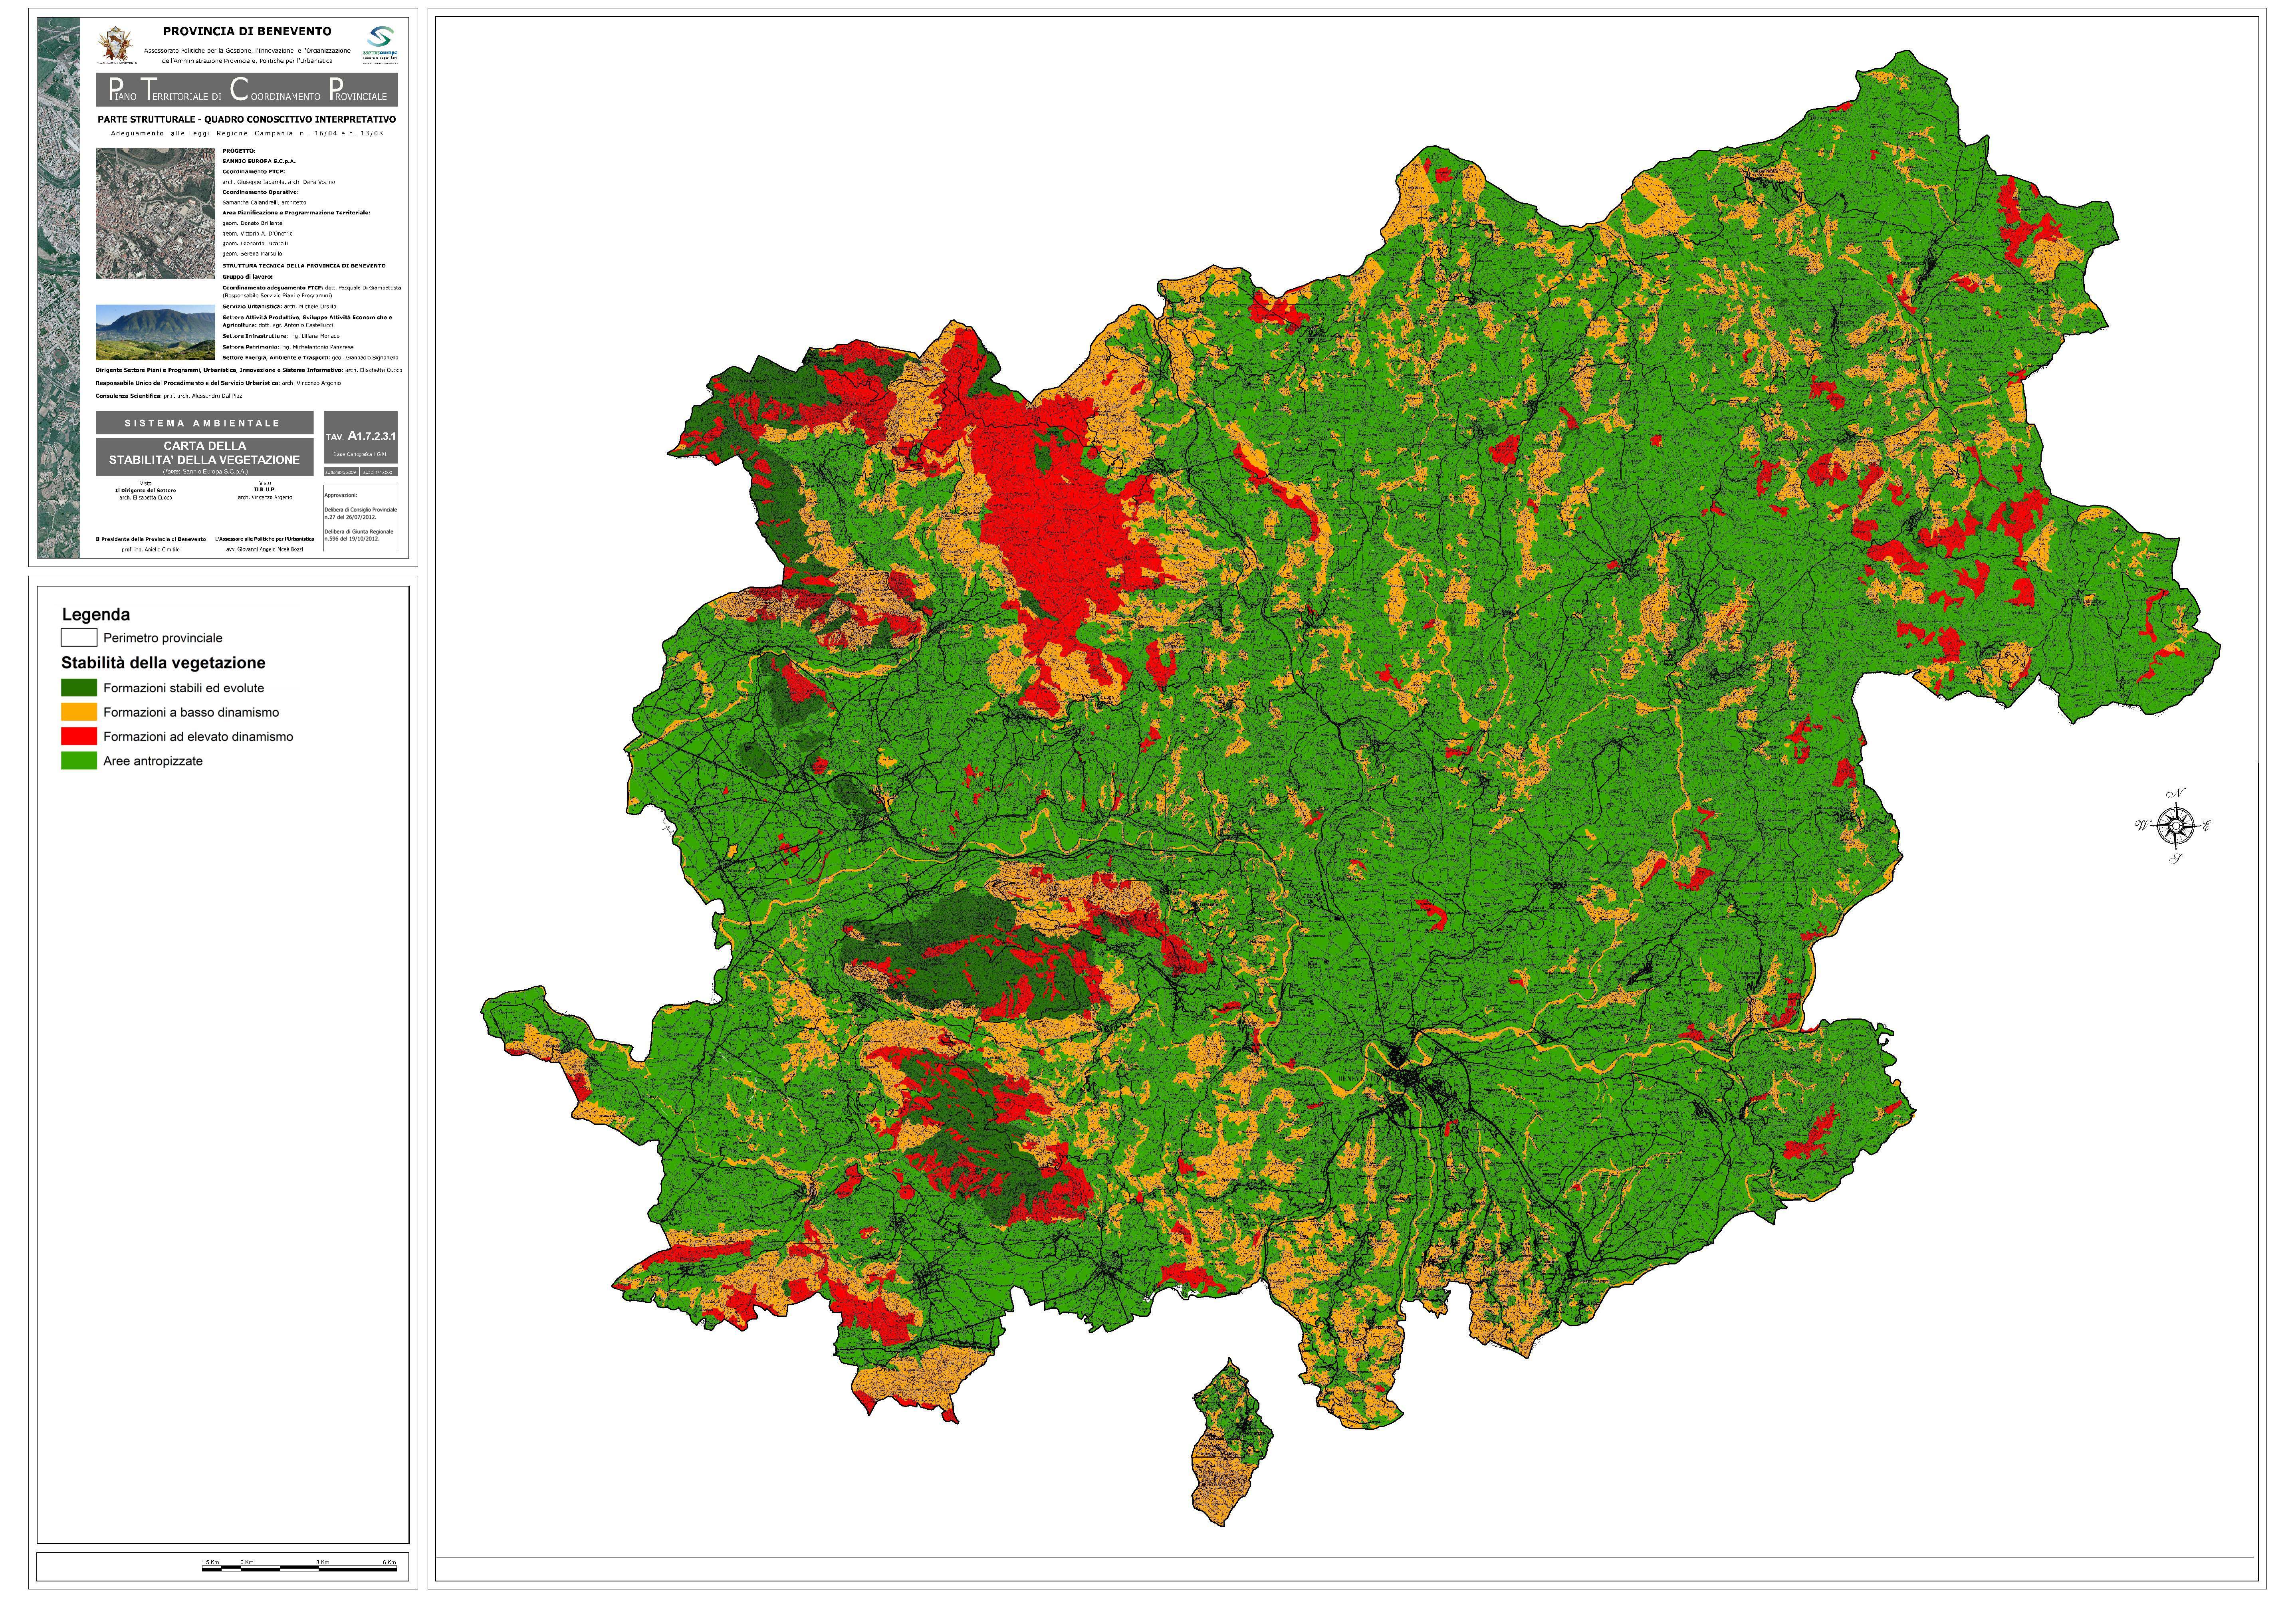Click the 'Approvazioni:' label
This screenshot has height=1597, width=2296.
click(x=341, y=496)
